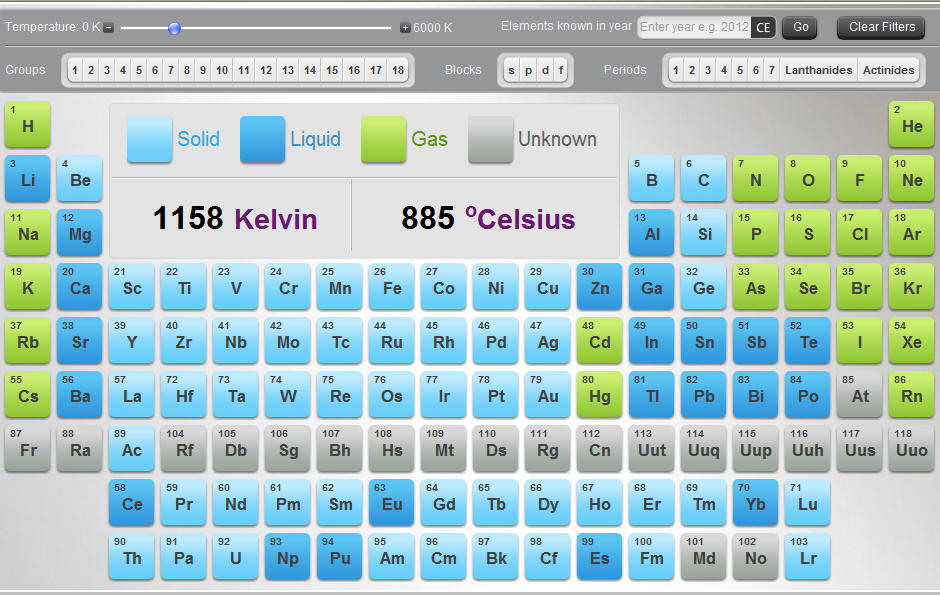Select the Cerium (Ce) element tile
940x595 pixels.
tap(131, 502)
